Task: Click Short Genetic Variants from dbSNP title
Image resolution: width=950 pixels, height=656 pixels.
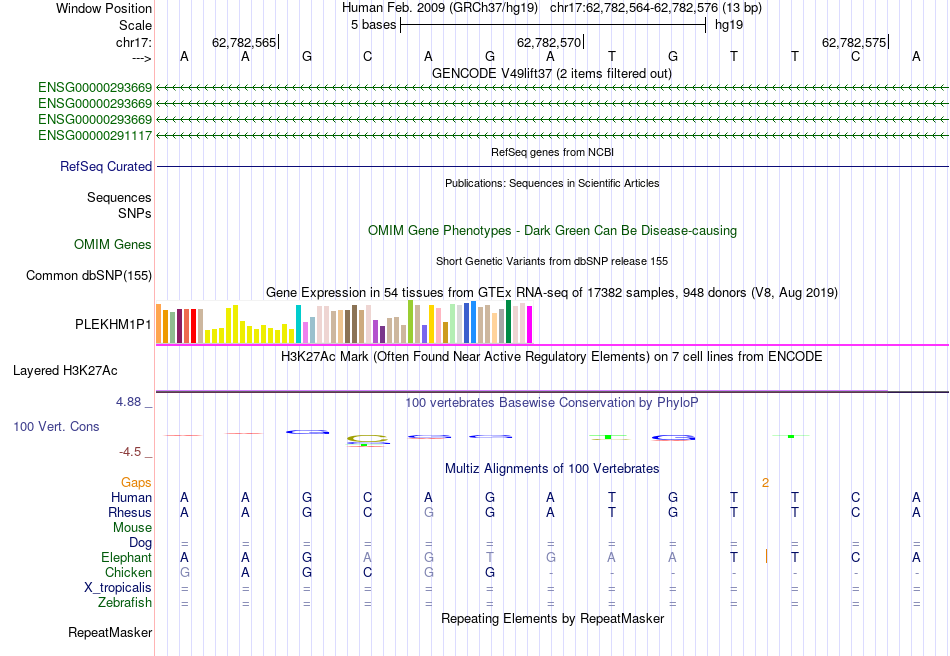Action: [551, 261]
